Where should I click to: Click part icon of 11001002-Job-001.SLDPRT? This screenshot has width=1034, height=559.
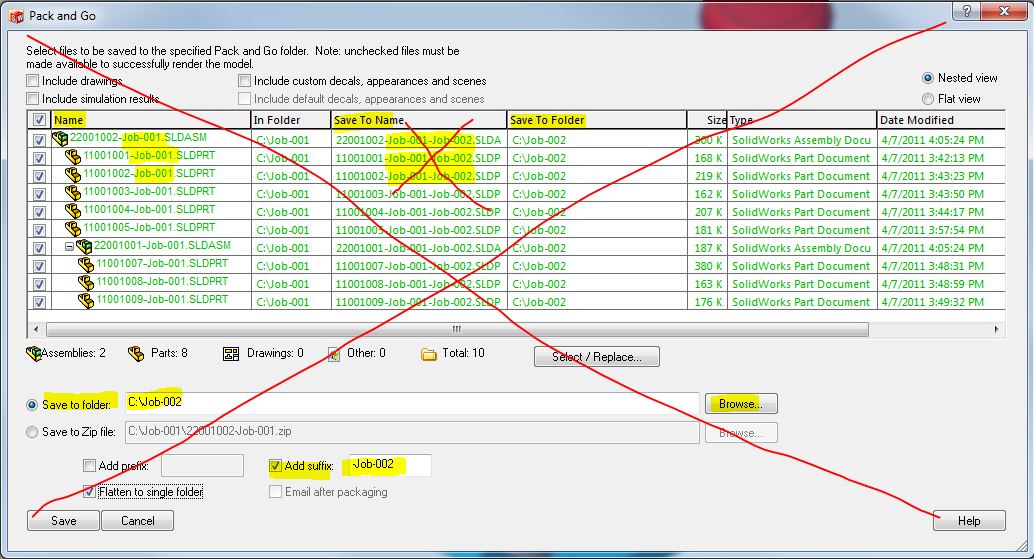click(73, 175)
